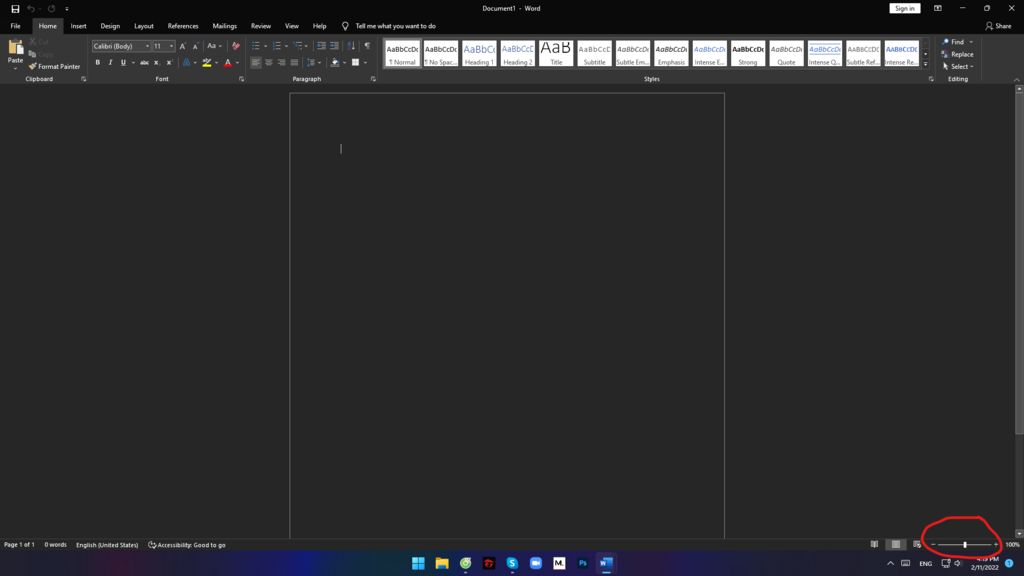Switch to Print Layout view

895,544
